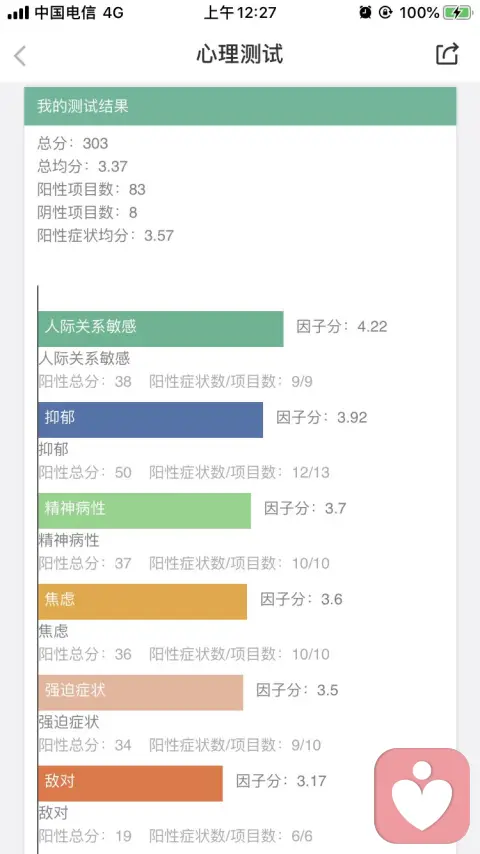The width and height of the screenshot is (480, 854).
Task: Tap the back arrow icon
Action: pos(20,56)
